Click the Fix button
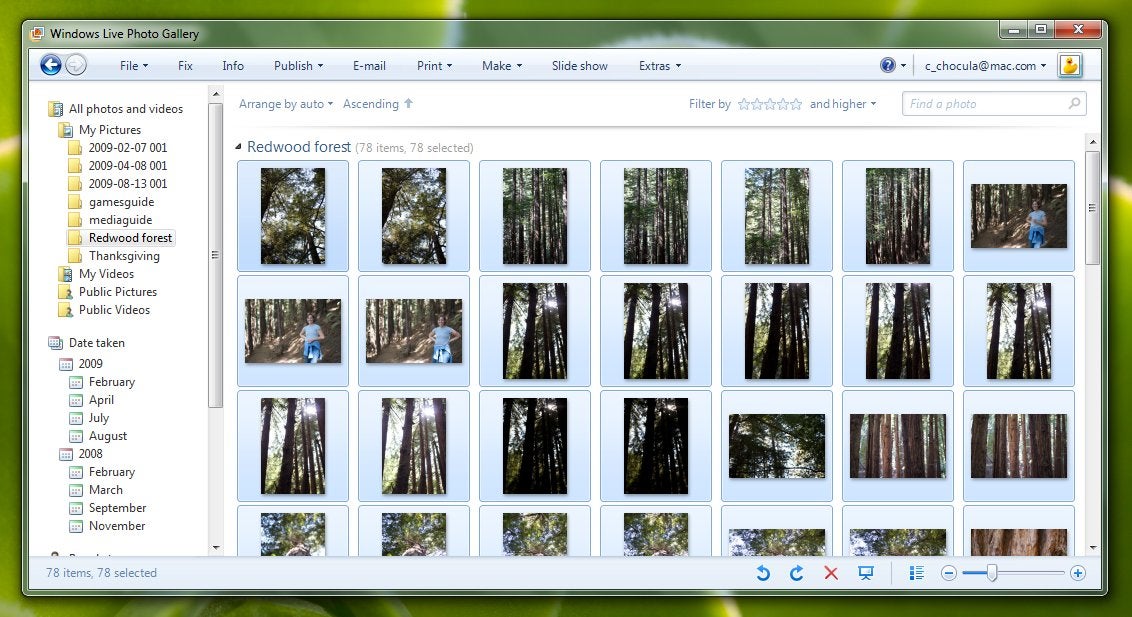The width and height of the screenshot is (1132, 617). point(186,66)
